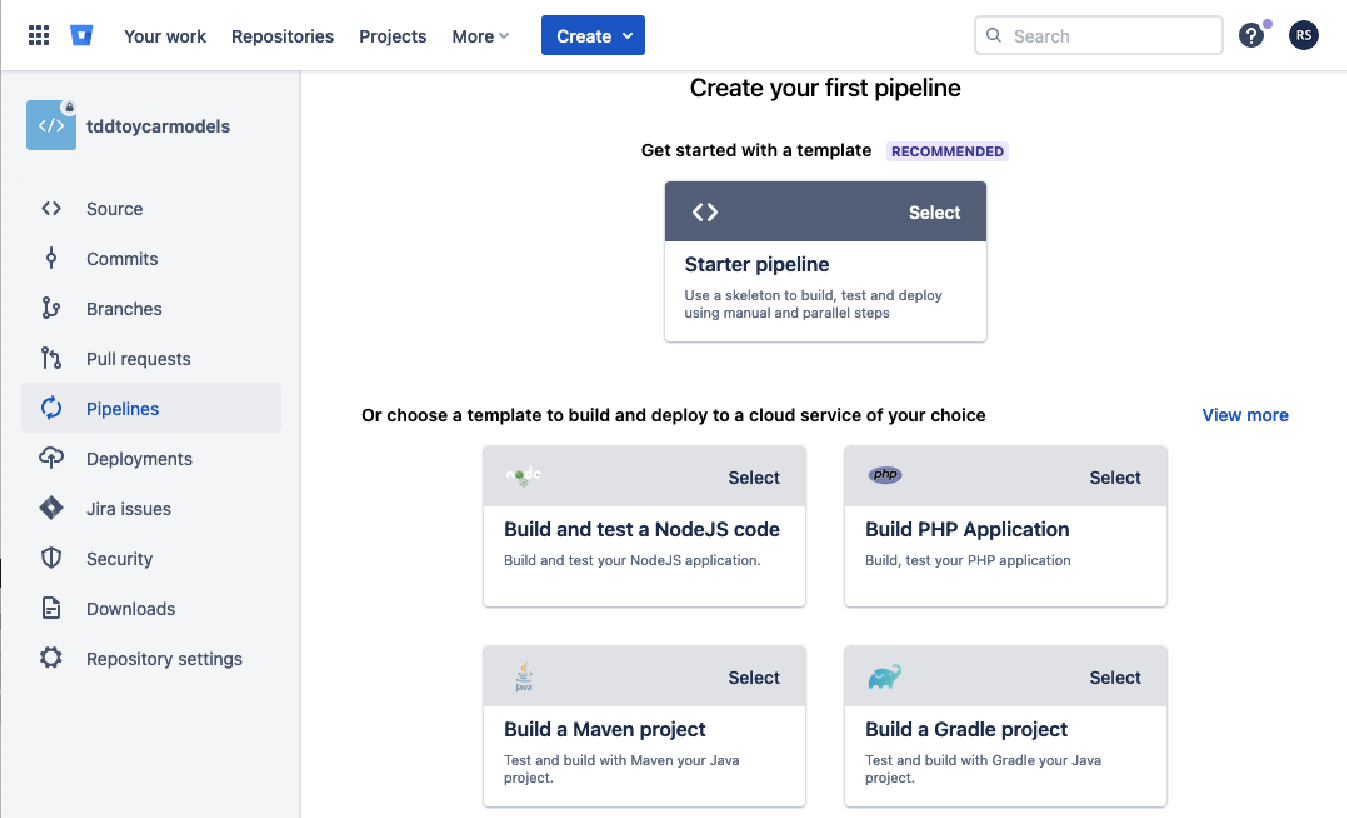Click the Java logo on Maven card
This screenshot has height=818, width=1347.
[523, 677]
